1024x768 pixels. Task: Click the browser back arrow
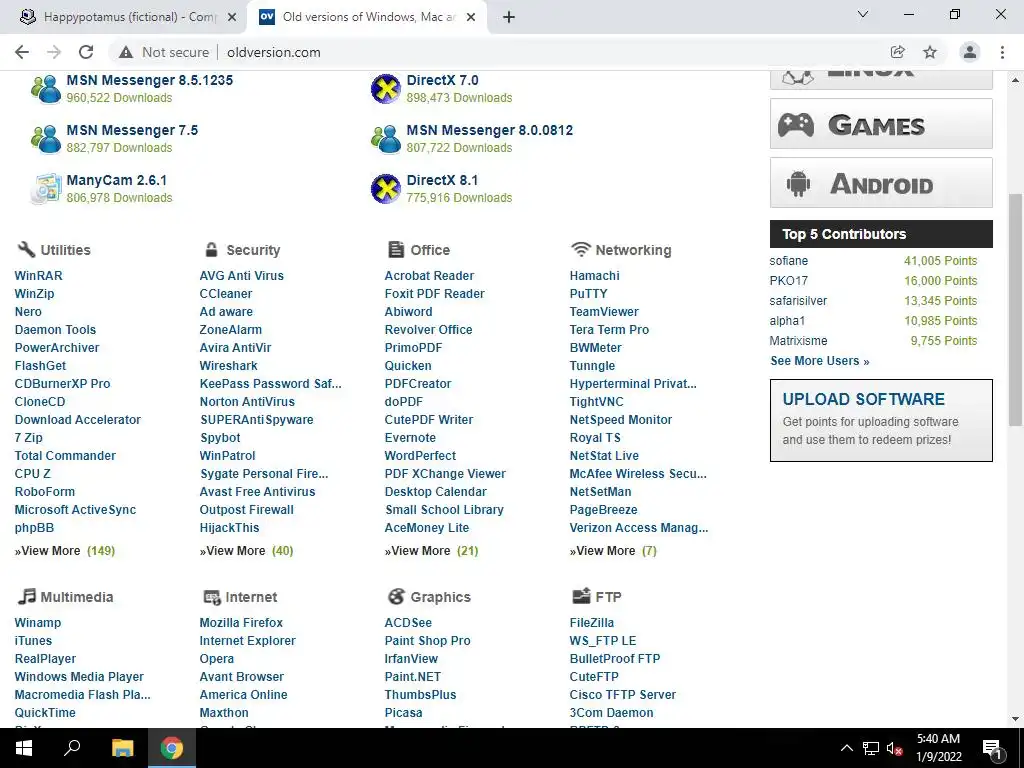22,52
